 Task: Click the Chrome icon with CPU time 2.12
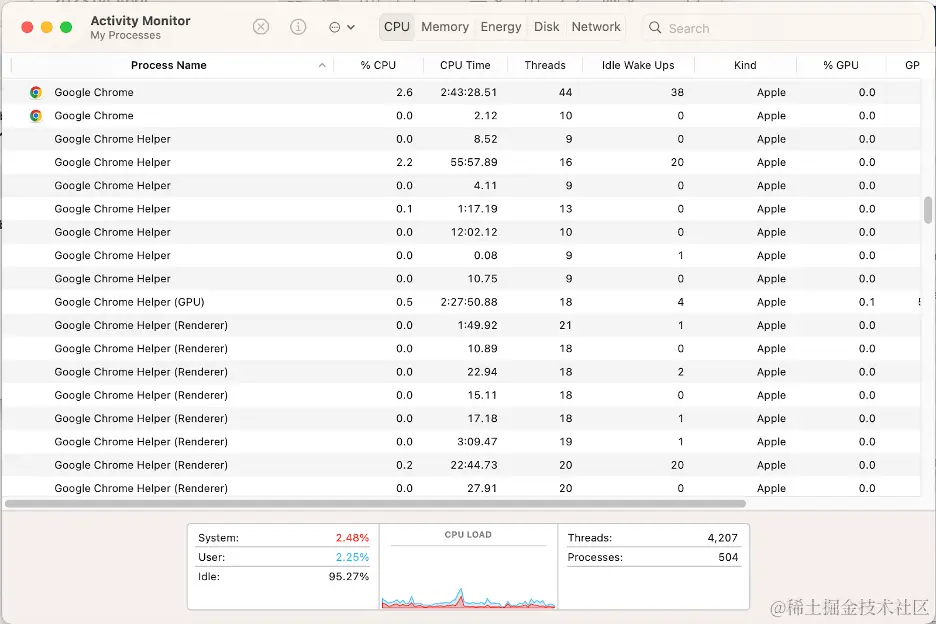click(x=36, y=116)
